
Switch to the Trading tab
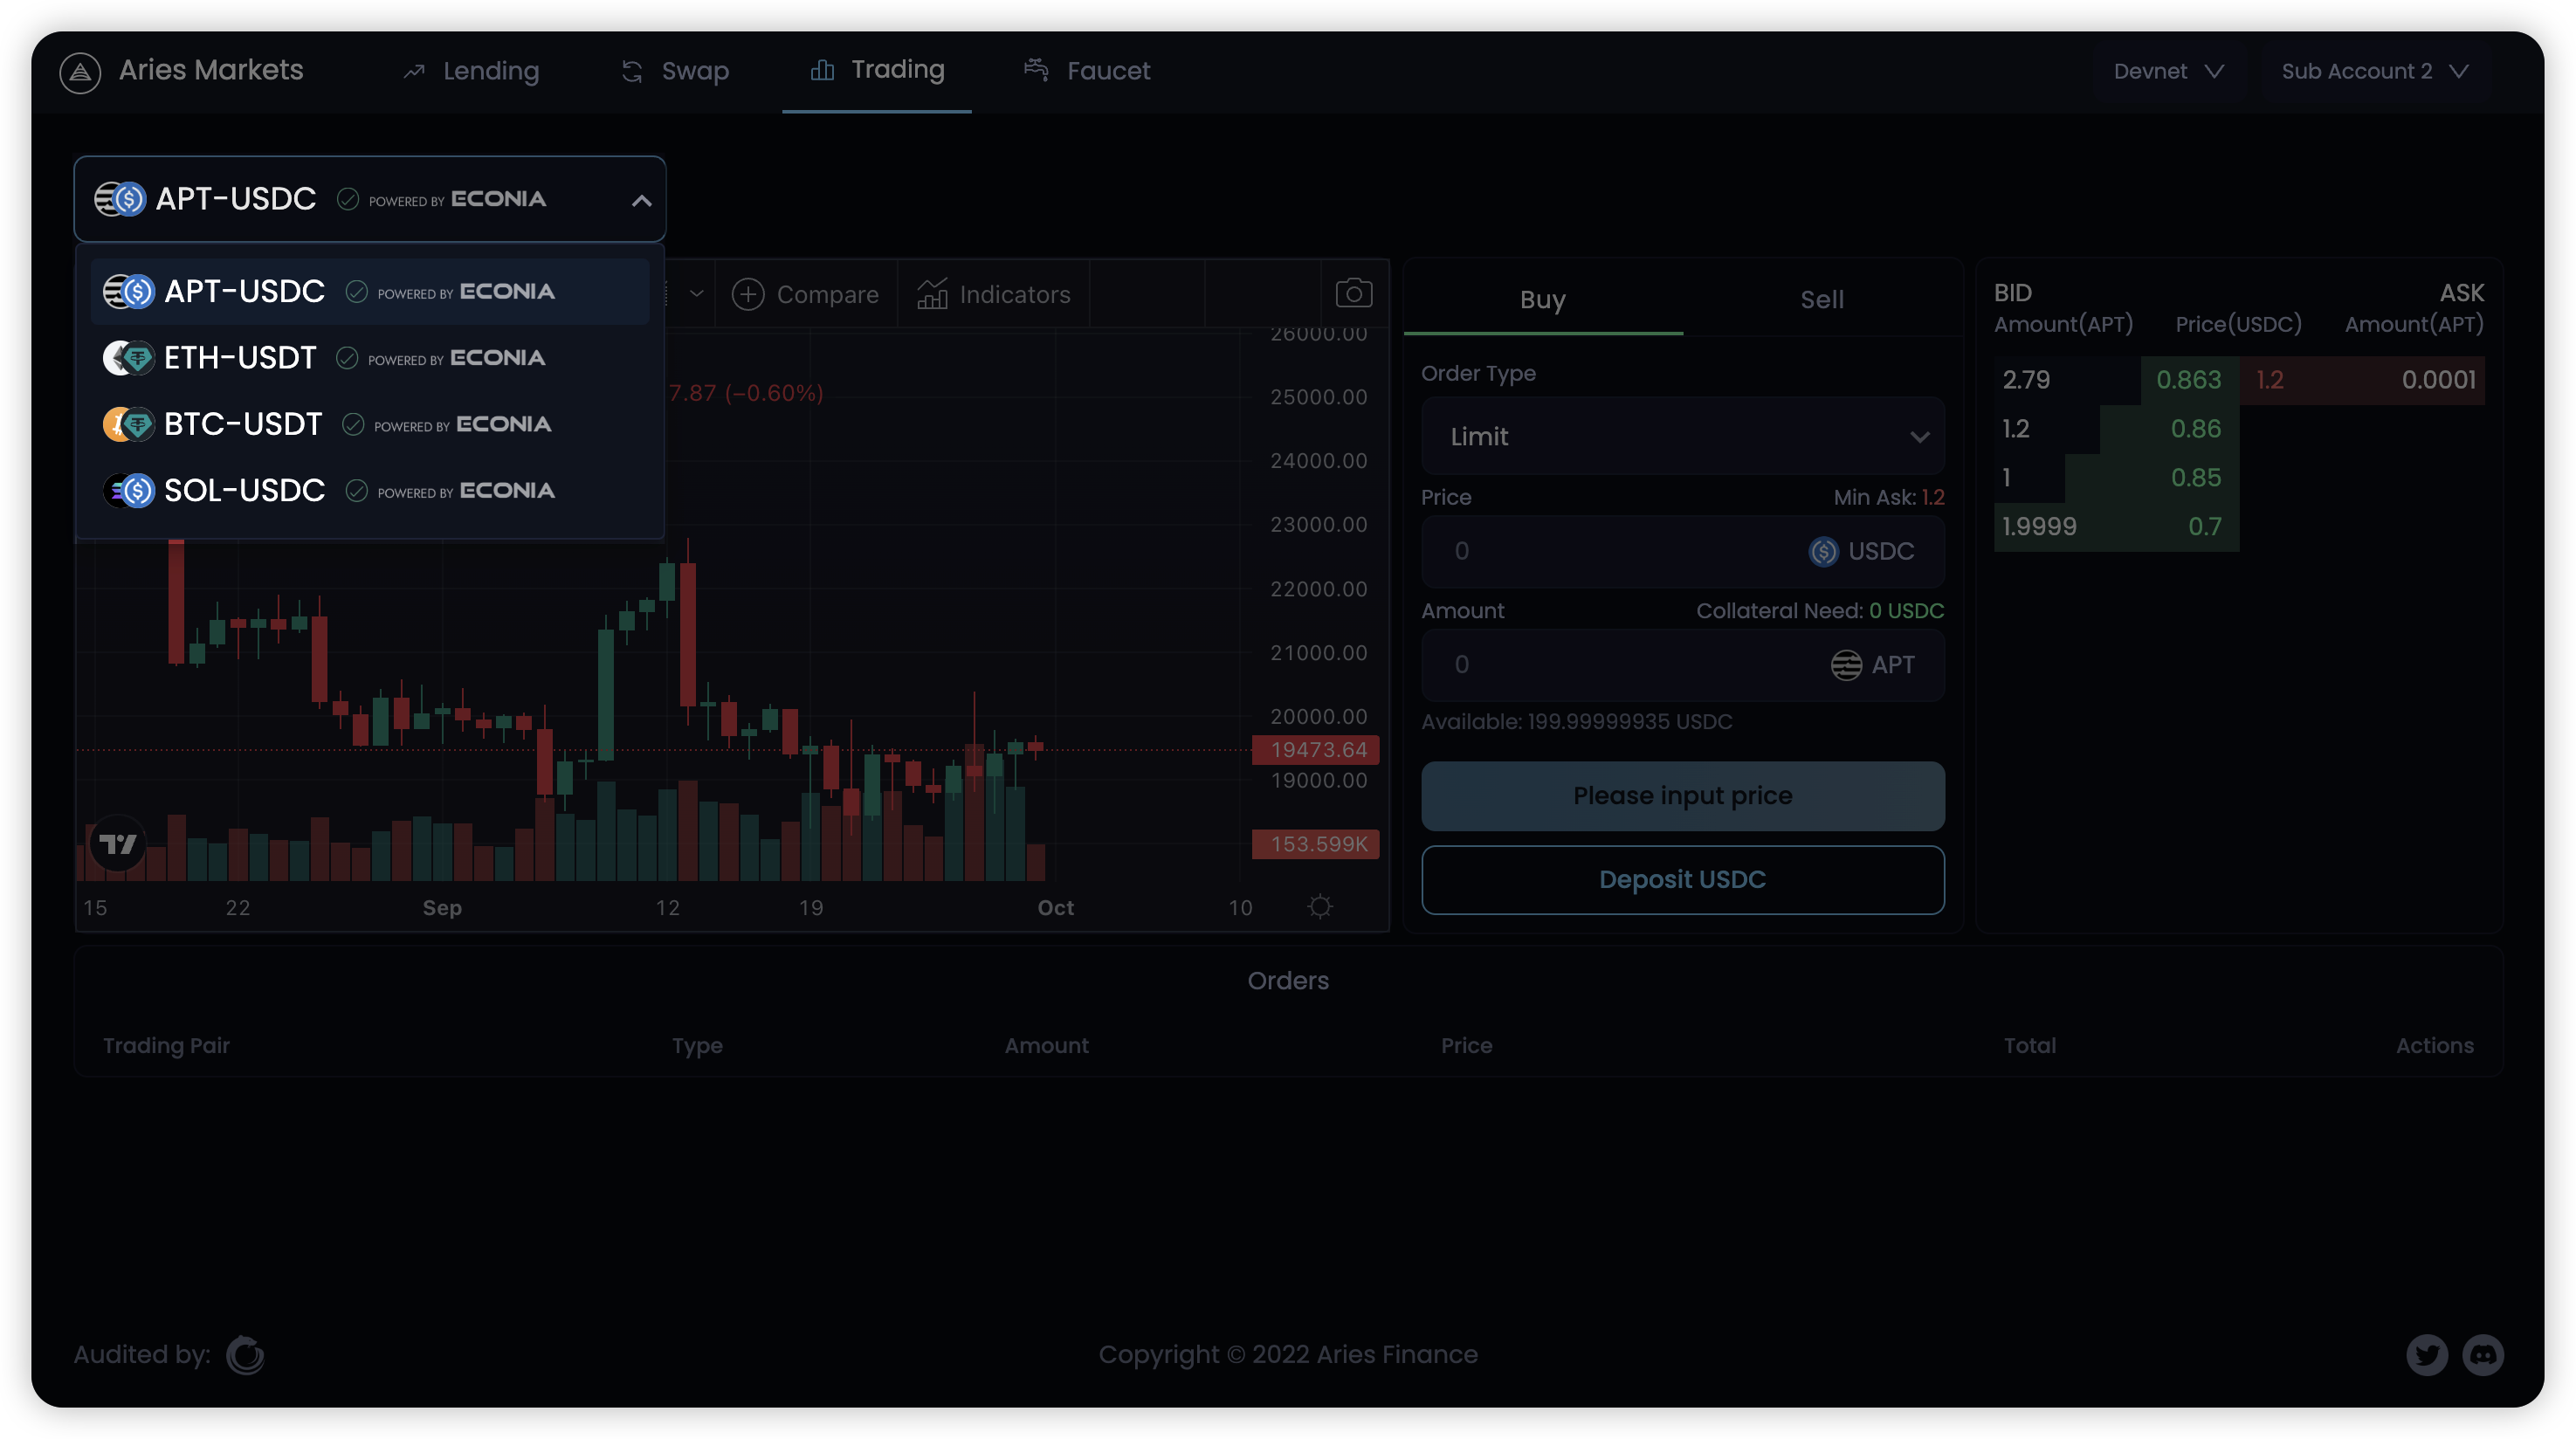(877, 70)
